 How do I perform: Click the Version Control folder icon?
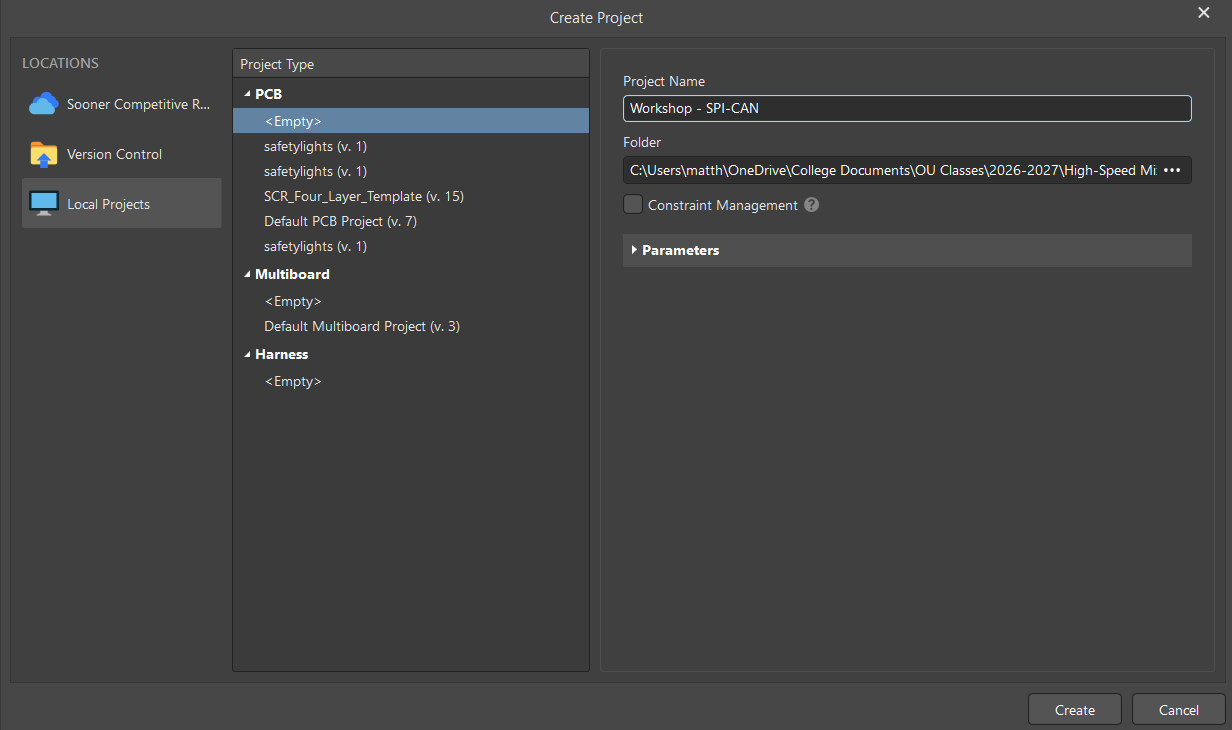pos(44,154)
